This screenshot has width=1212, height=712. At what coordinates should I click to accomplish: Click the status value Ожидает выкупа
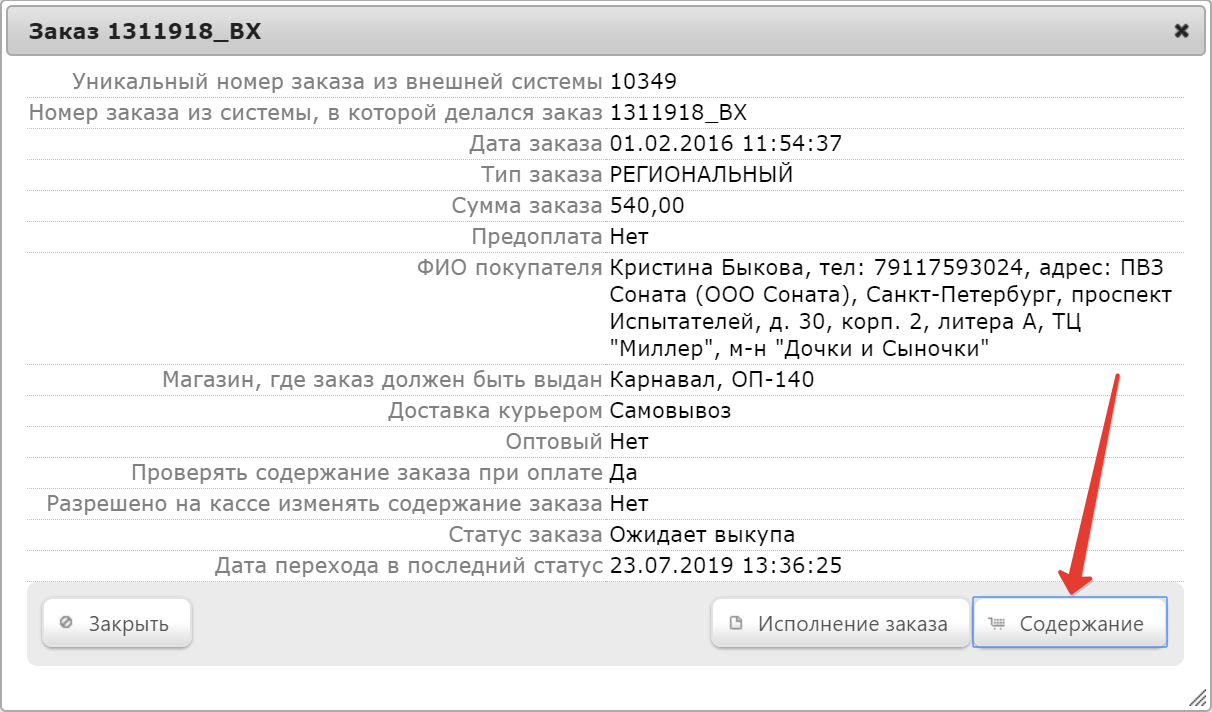(x=702, y=534)
